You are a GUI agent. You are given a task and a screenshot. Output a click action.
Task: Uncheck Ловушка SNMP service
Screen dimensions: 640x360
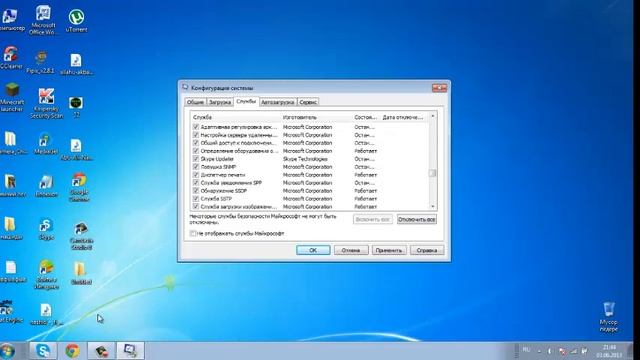point(196,167)
